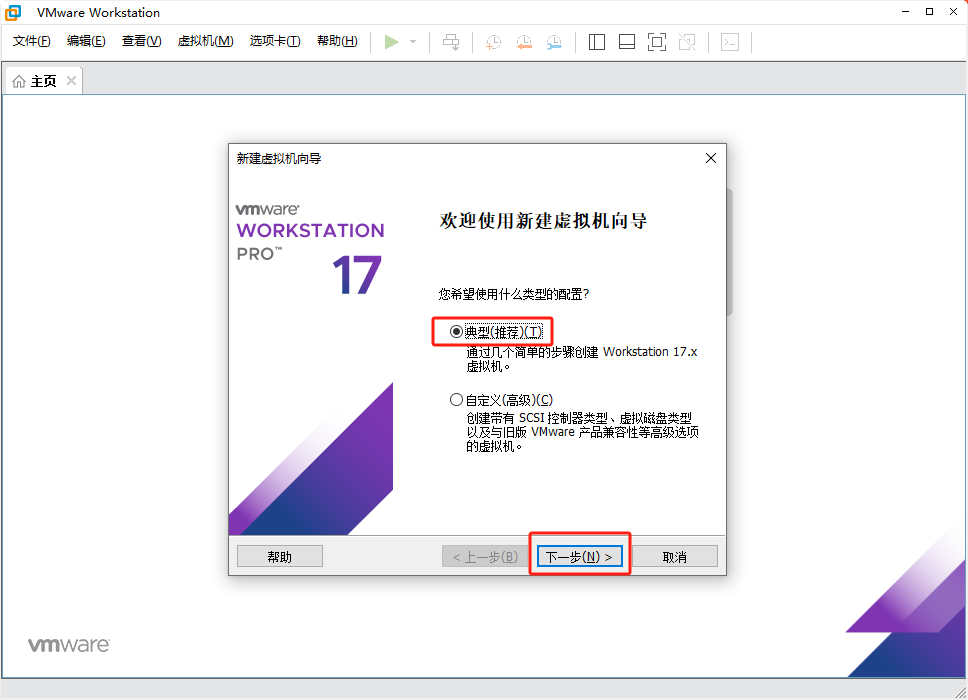Screen dimensions: 968x700
Task: Toggle the thumbnail bar view icon
Action: point(627,42)
